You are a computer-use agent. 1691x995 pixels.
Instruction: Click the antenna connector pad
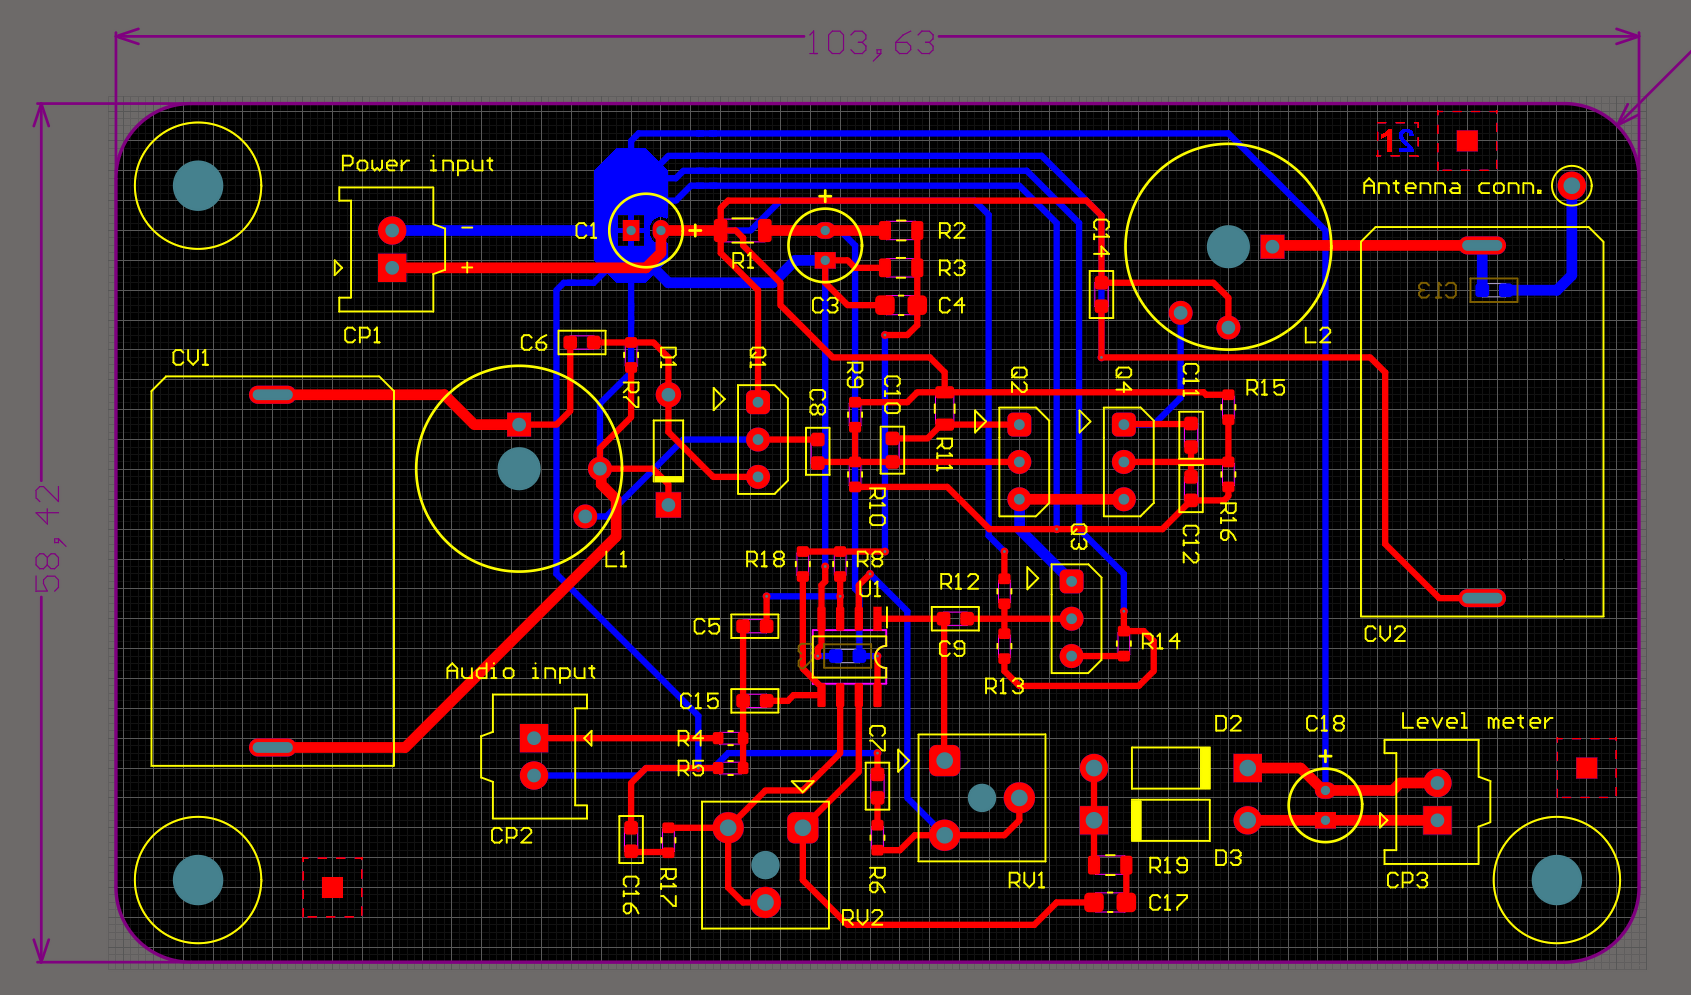[x=1572, y=185]
